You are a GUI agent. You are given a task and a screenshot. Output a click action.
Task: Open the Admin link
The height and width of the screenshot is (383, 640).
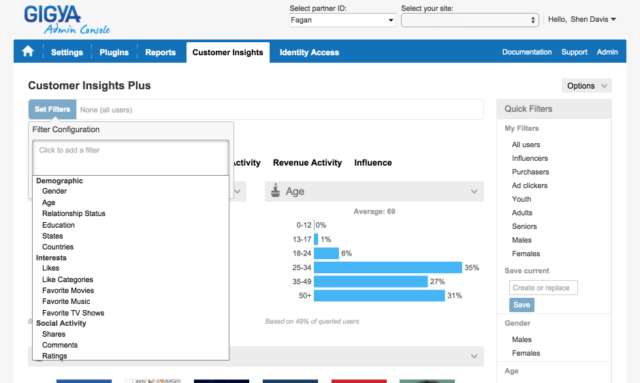[607, 52]
